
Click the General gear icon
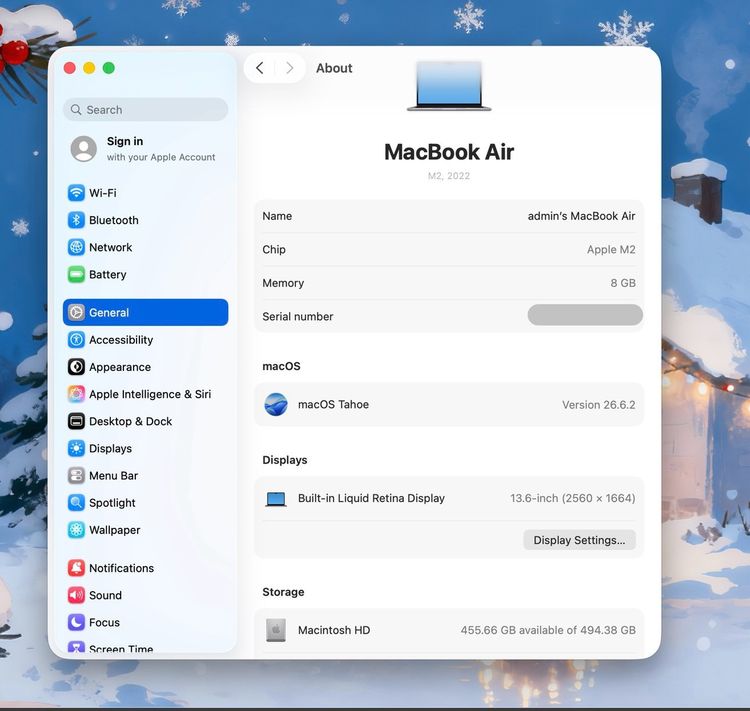point(76,312)
